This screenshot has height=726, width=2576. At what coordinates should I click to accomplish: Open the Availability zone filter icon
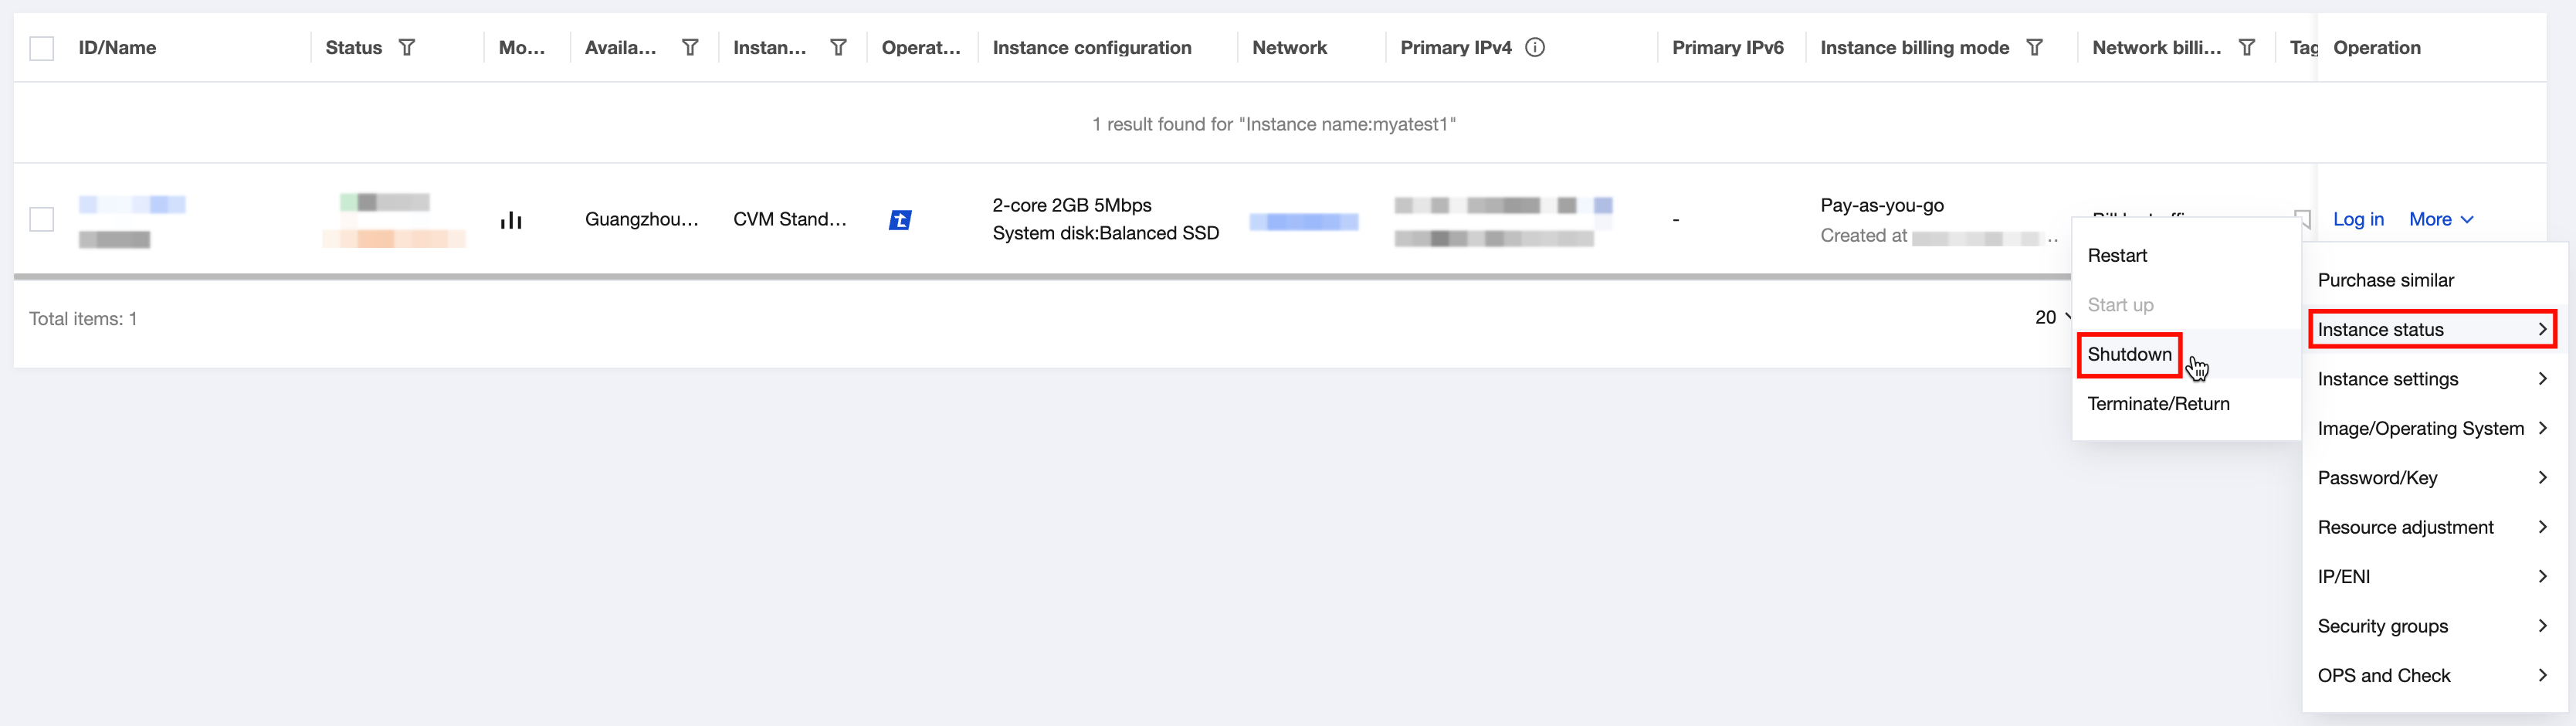point(690,47)
